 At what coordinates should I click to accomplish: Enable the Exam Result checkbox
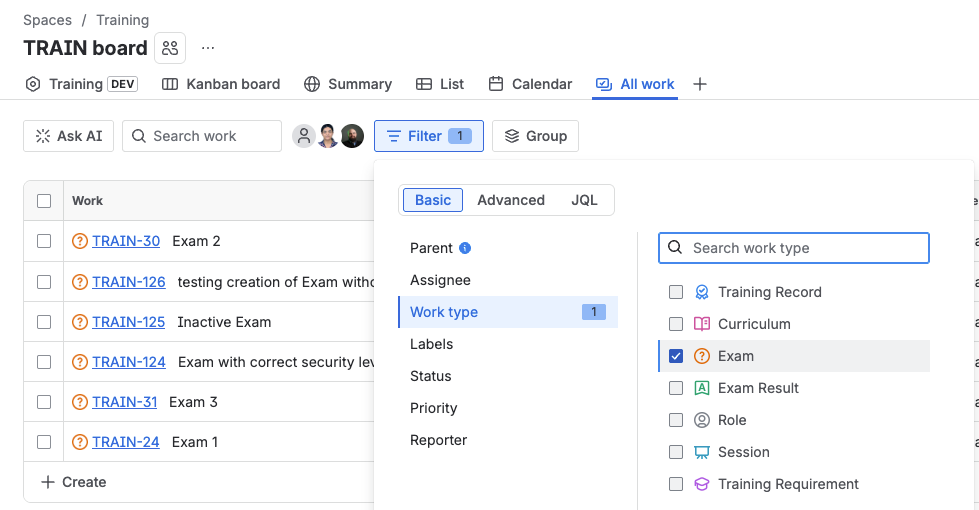676,388
